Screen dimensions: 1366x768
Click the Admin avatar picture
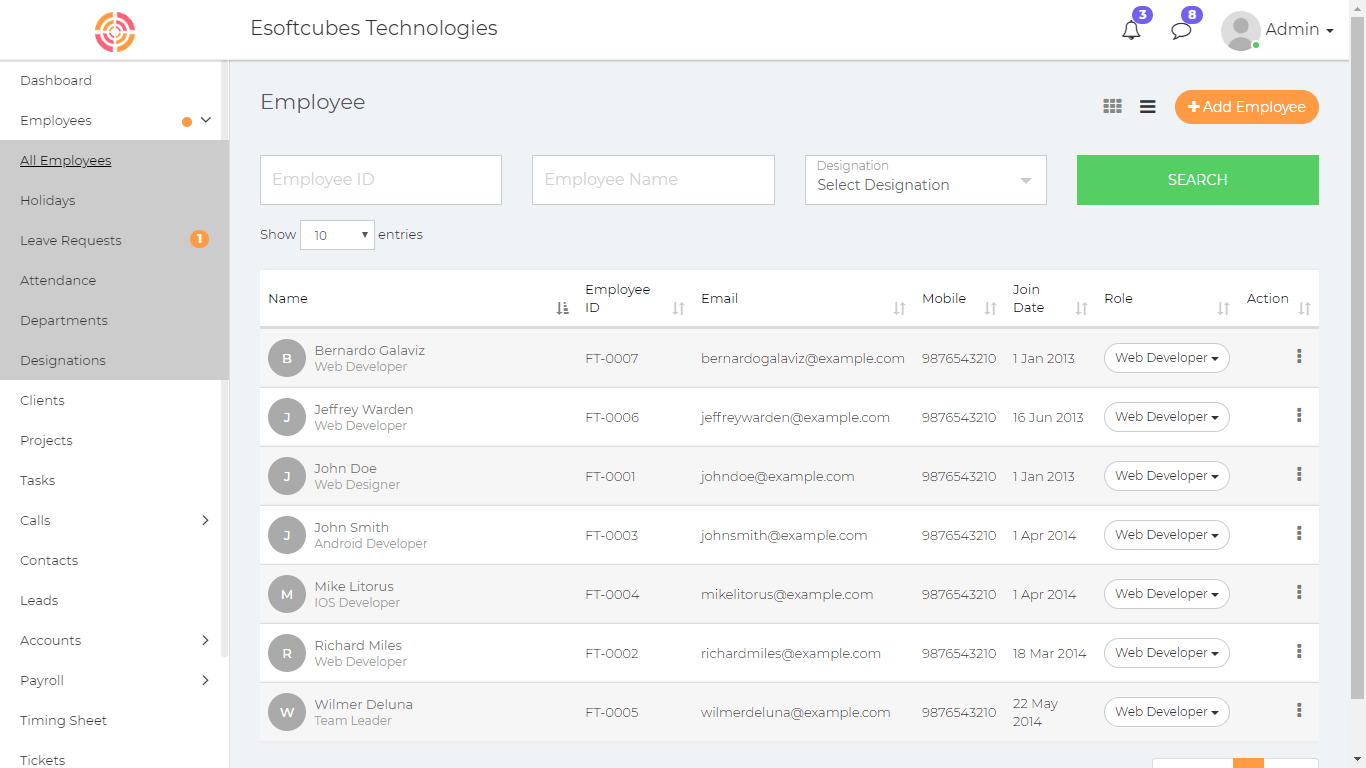coord(1240,30)
